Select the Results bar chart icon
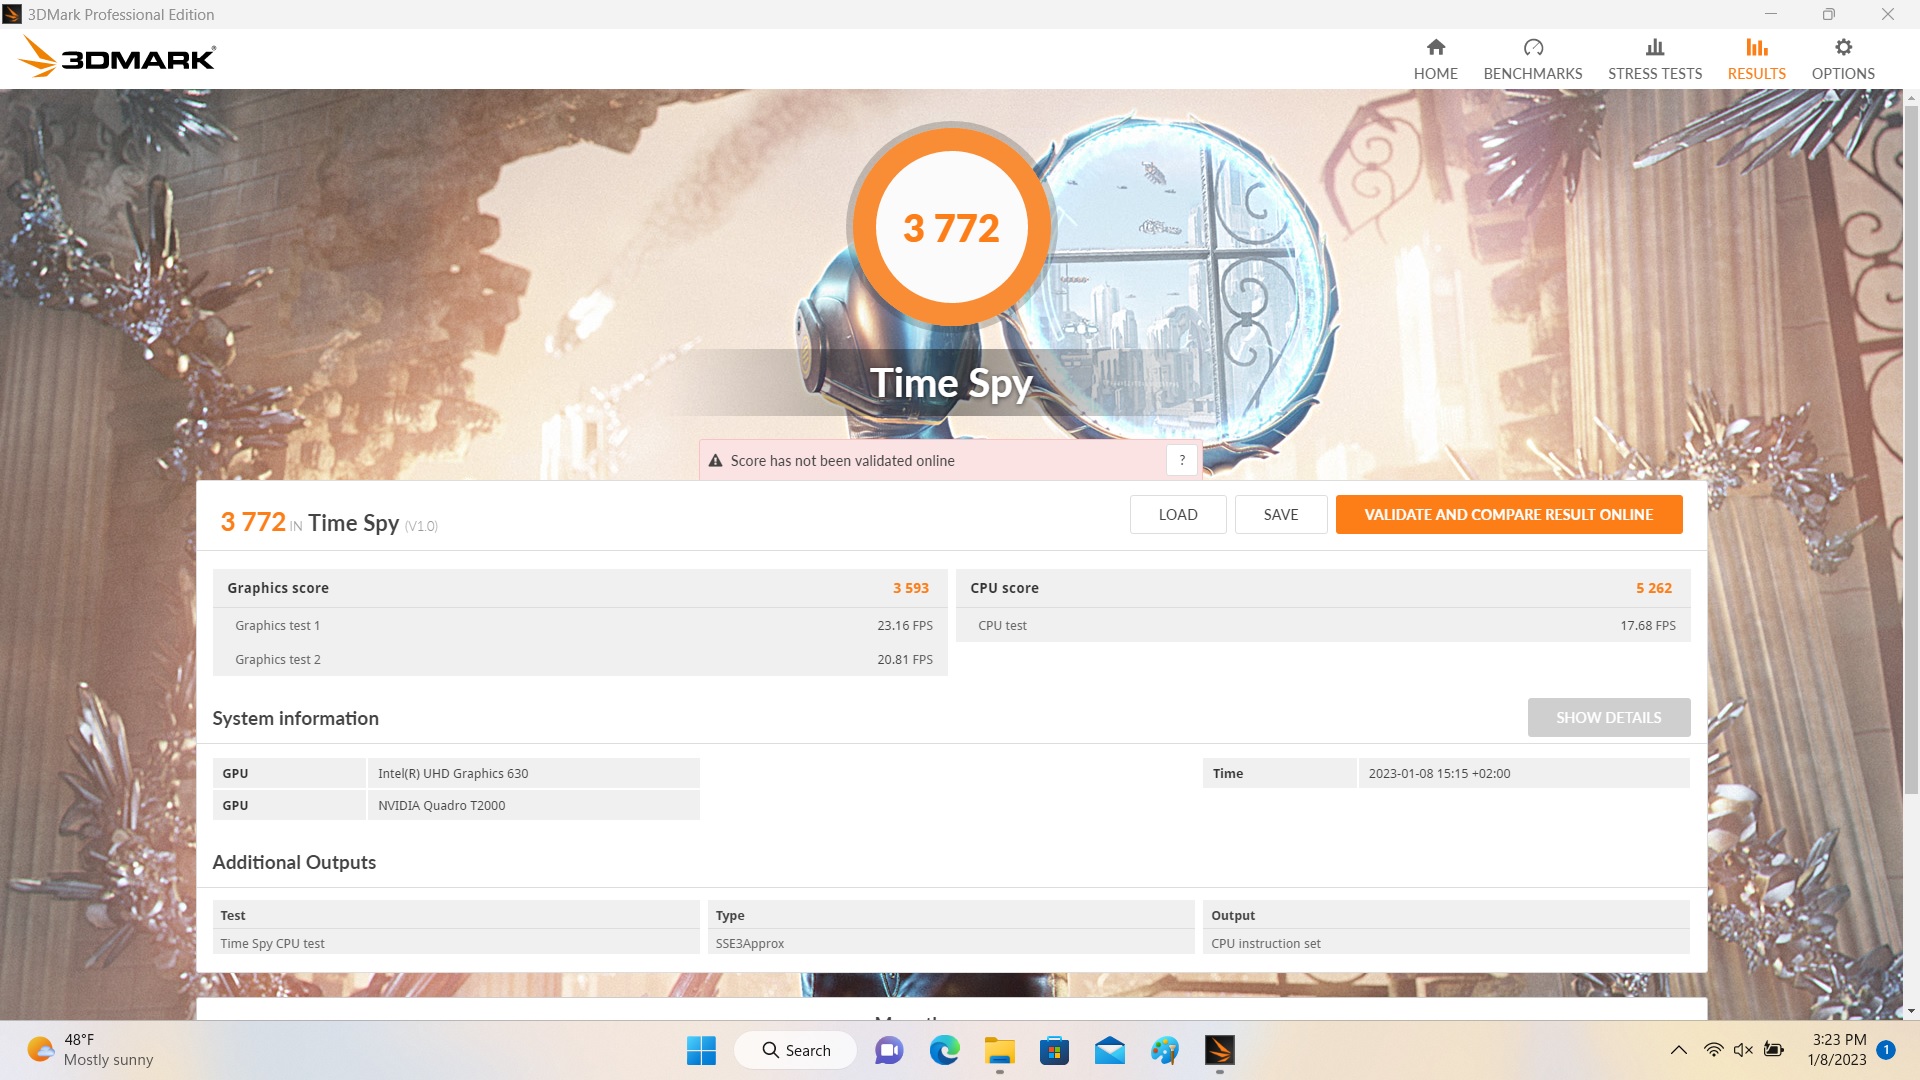 (1756, 47)
